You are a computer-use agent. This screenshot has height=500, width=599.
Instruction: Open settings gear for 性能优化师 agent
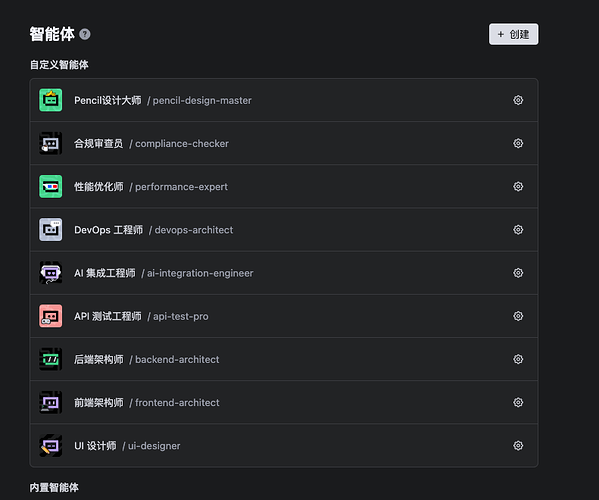point(518,186)
